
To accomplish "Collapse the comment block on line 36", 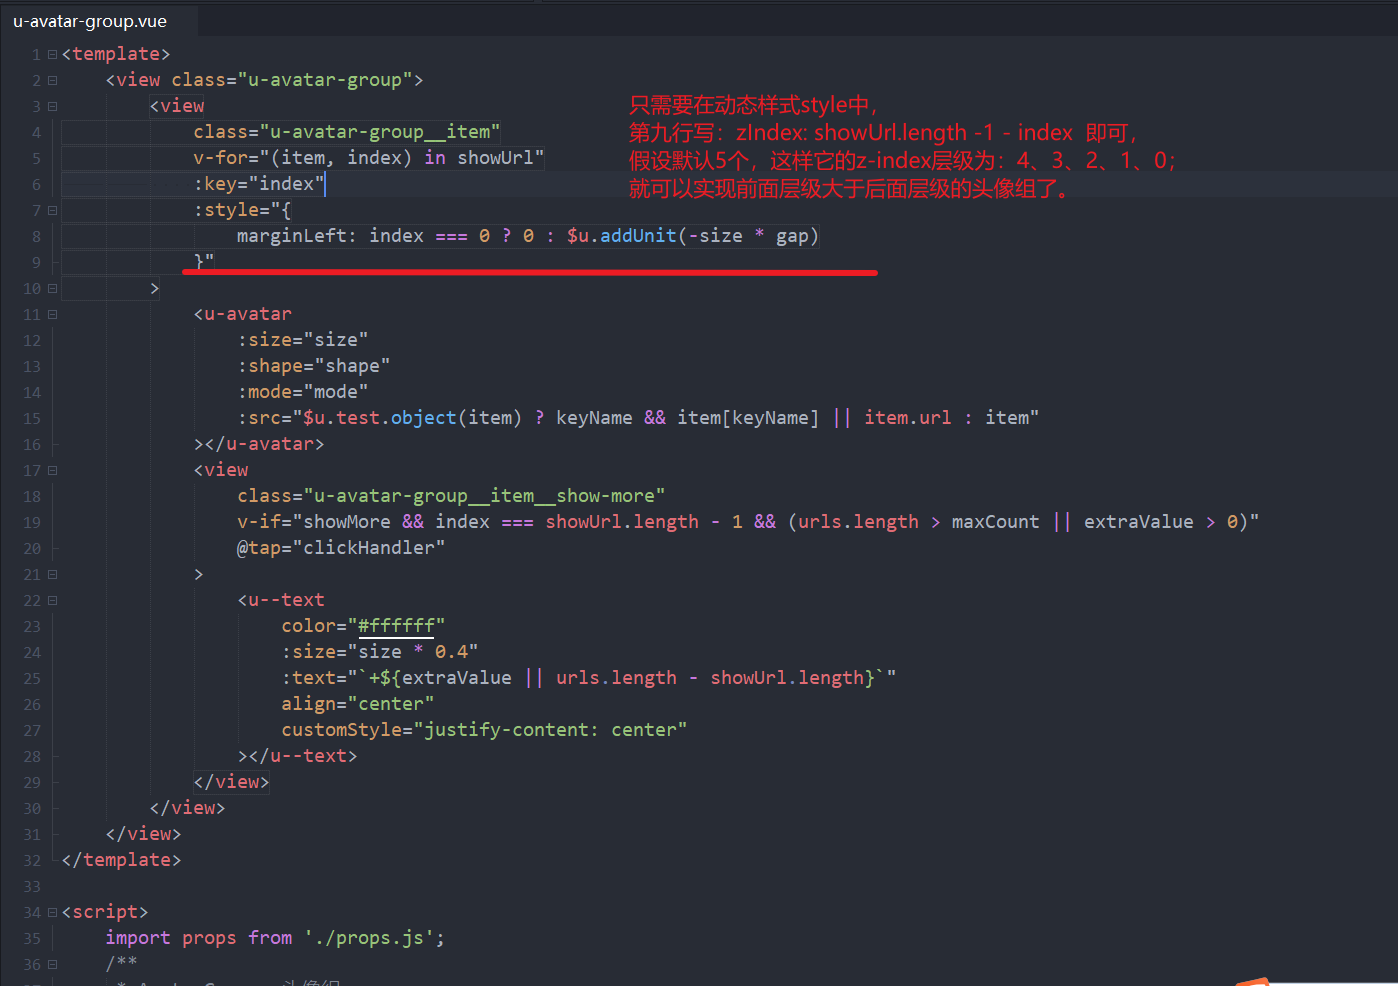I will tap(52, 964).
